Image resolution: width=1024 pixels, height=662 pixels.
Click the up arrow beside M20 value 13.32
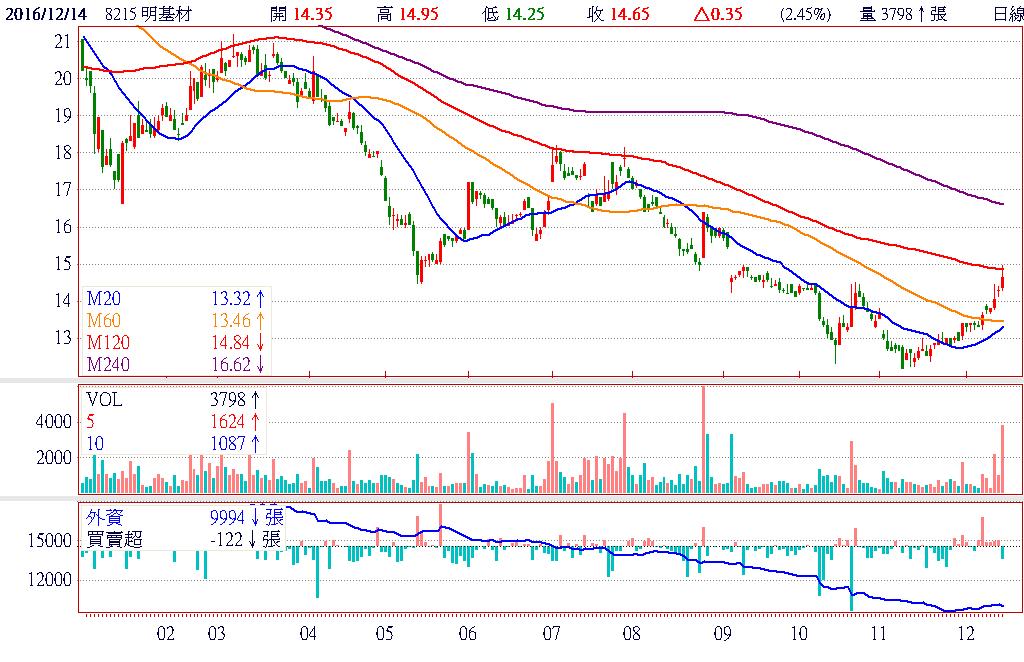260,298
